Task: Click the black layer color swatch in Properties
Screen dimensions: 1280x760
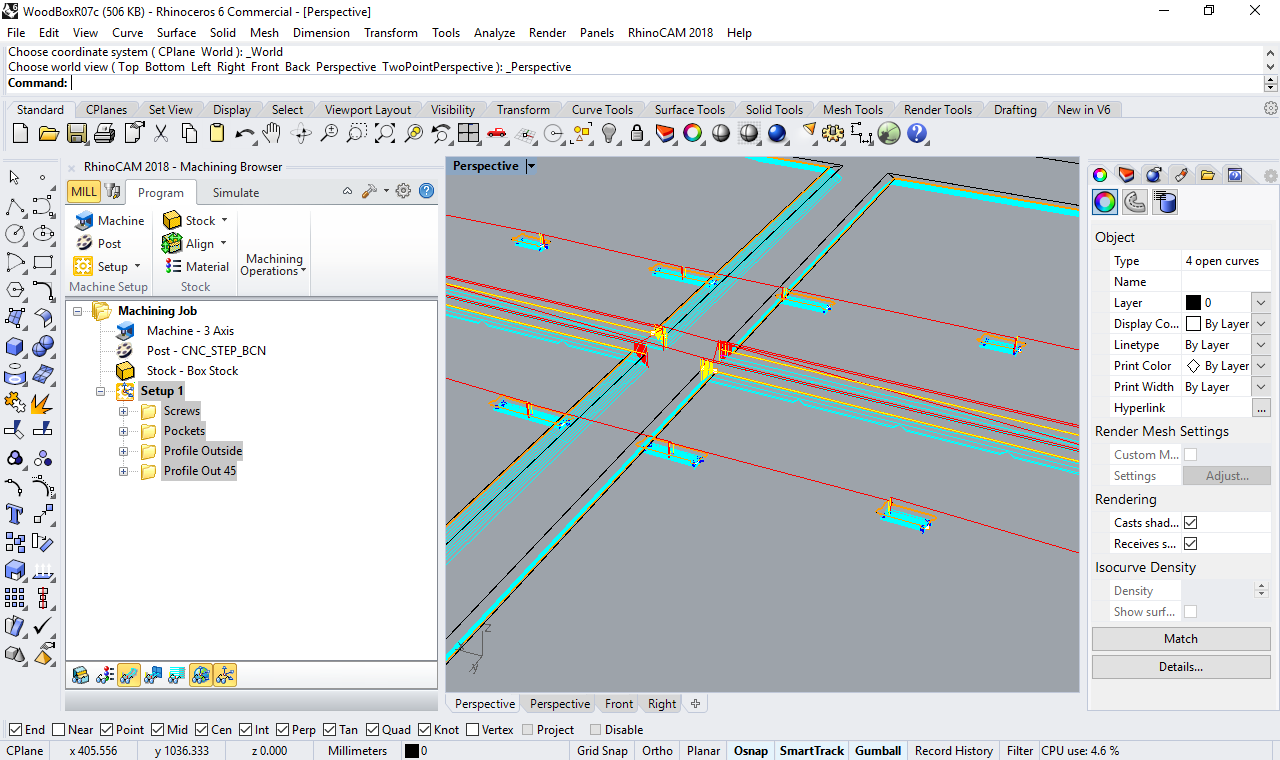Action: [x=1193, y=303]
